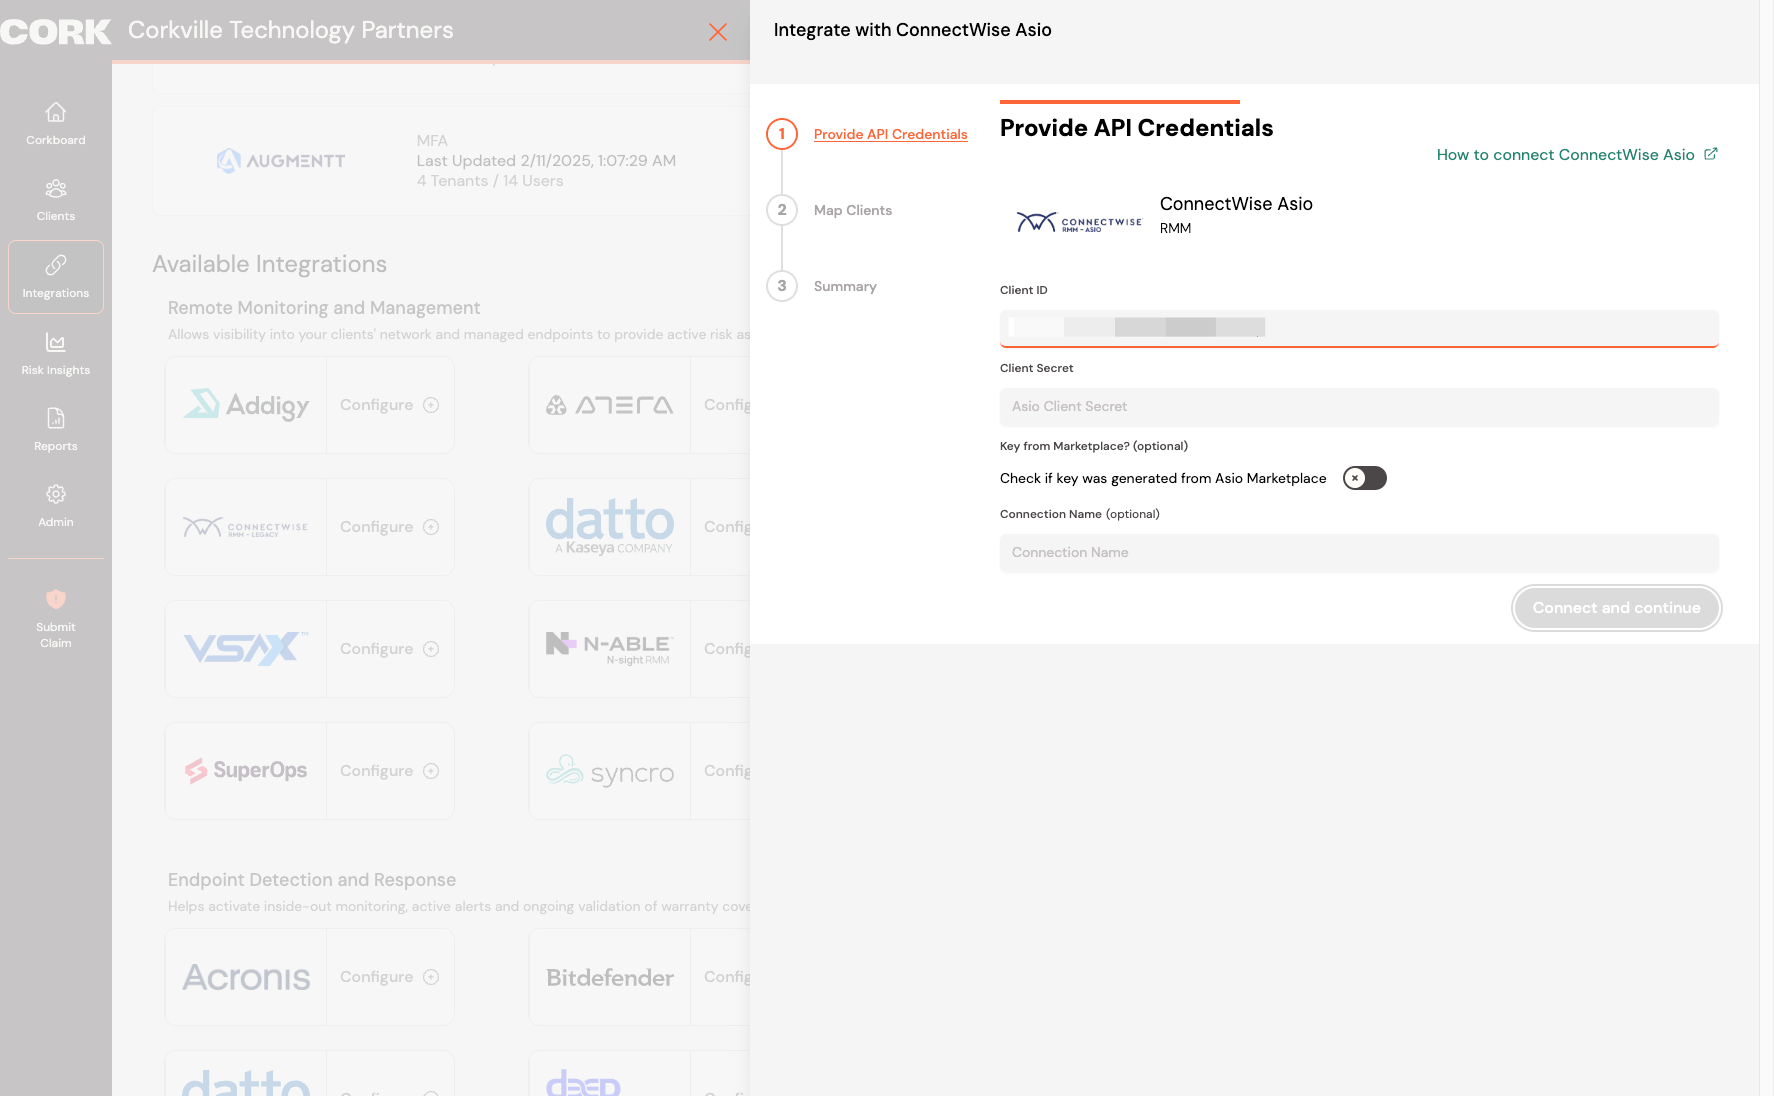Click ConnectWise Legacy Configure plus icon

(431, 527)
